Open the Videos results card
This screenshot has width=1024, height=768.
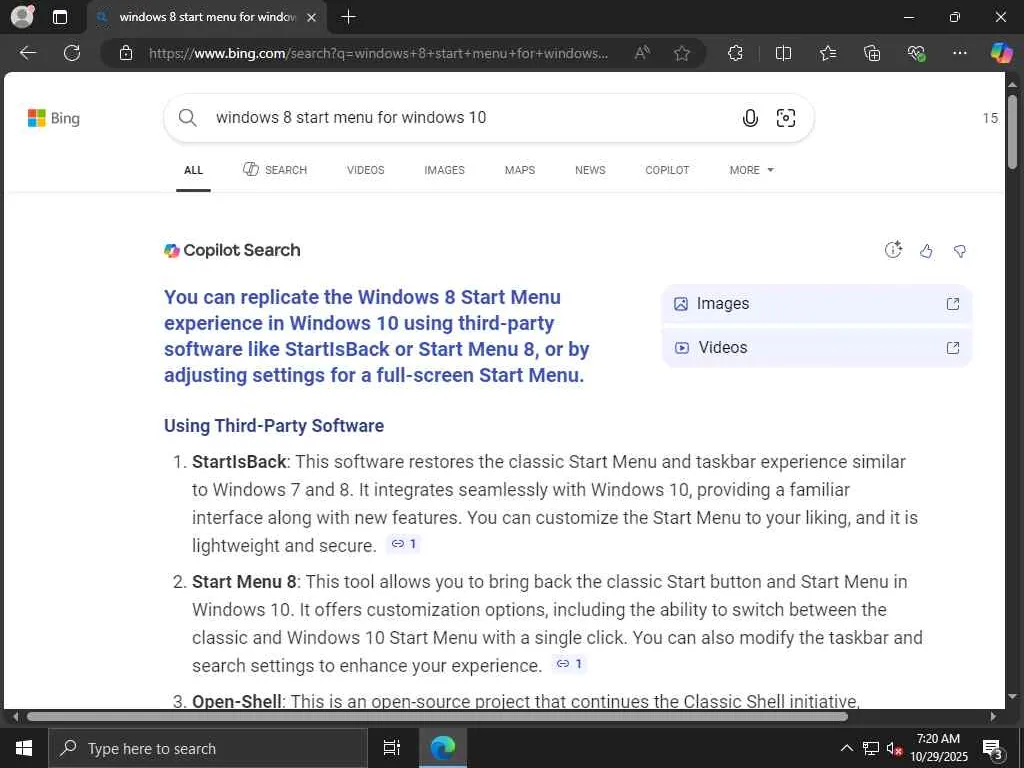coord(817,347)
